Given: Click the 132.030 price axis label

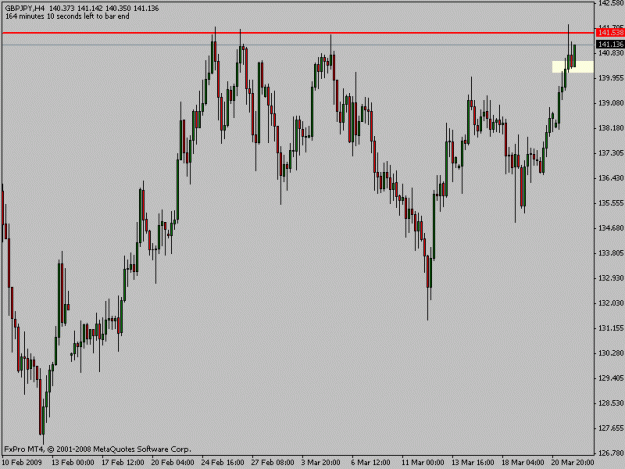Looking at the screenshot, I should point(610,303).
